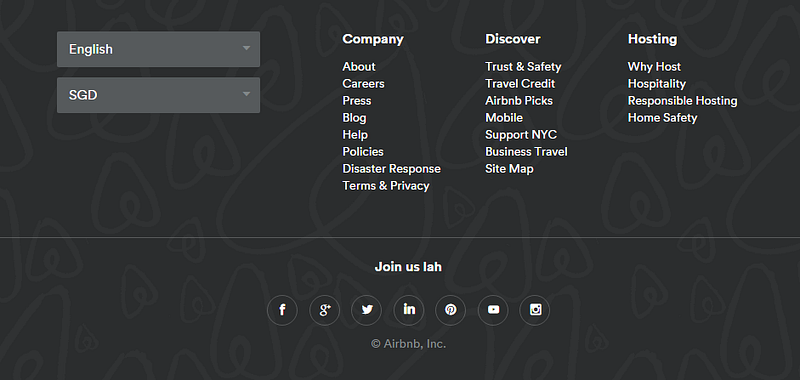This screenshot has height=380, width=800.
Task: Open the YouTube social icon
Action: tap(493, 310)
